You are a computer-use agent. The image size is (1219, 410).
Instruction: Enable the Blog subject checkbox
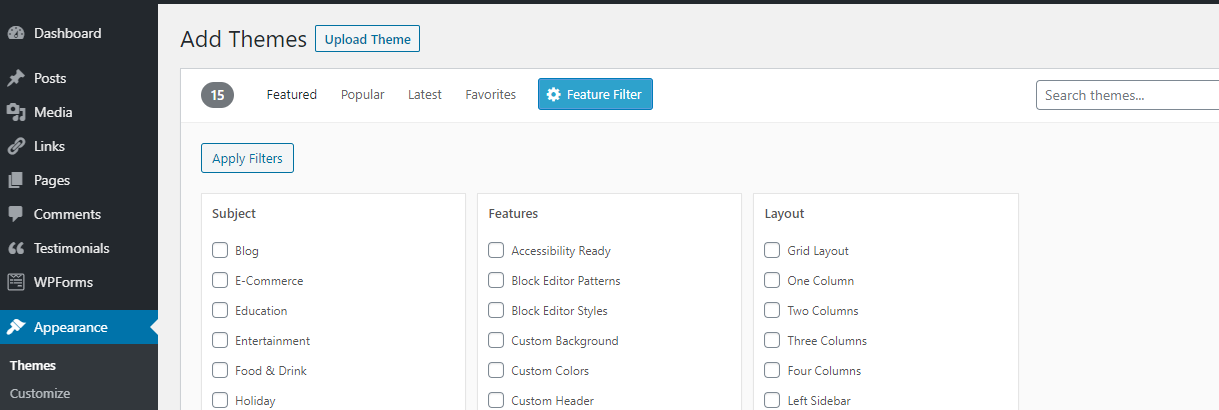[220, 250]
